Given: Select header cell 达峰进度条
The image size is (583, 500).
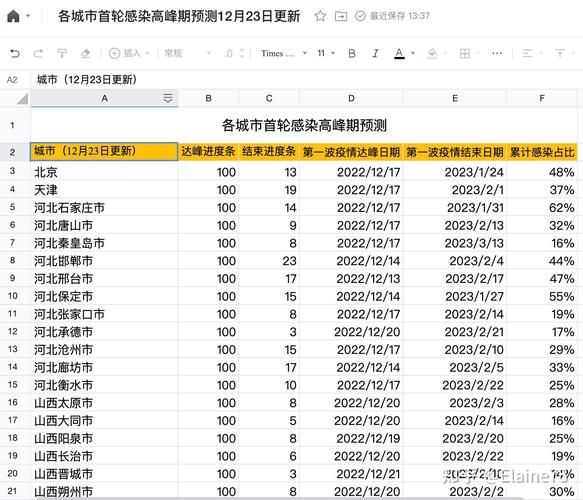Looking at the screenshot, I should 208,152.
